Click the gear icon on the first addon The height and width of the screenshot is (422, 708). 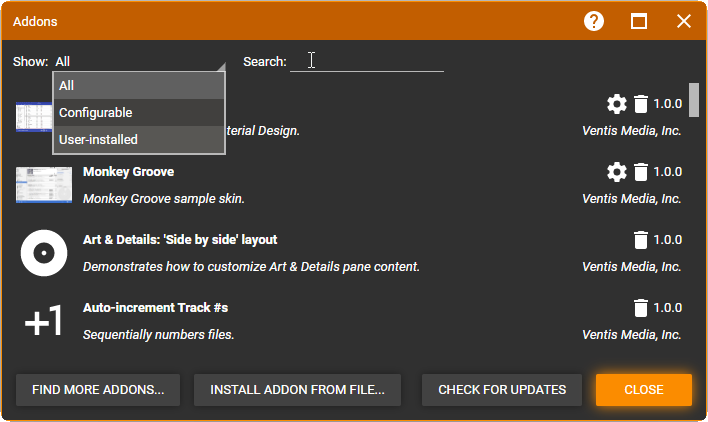[616, 104]
